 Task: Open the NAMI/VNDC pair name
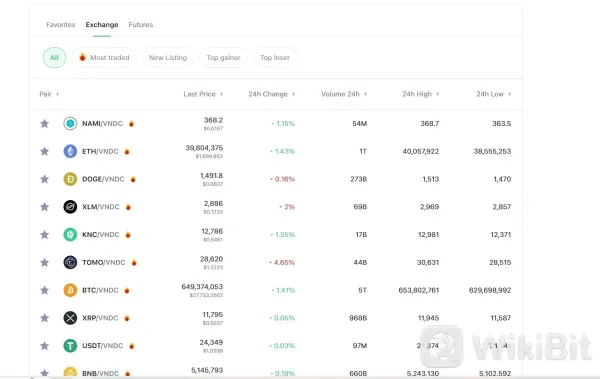tap(102, 123)
